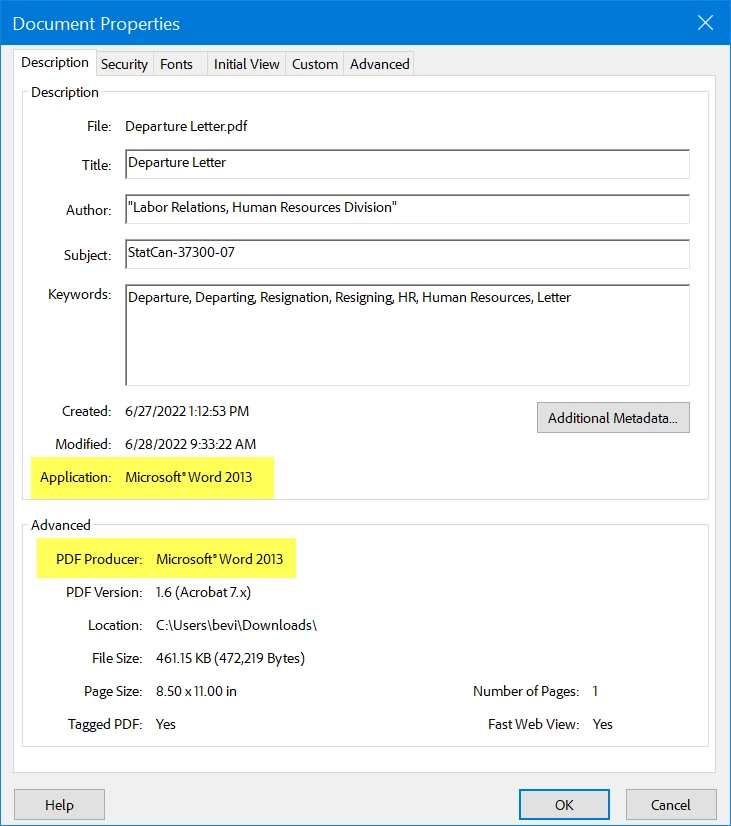731x826 pixels.
Task: Confirm with the OK button
Action: (x=564, y=804)
